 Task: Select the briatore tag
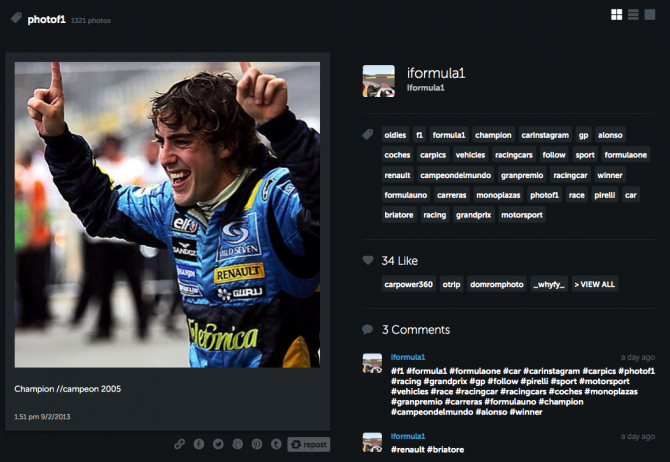pyautogui.click(x=399, y=215)
